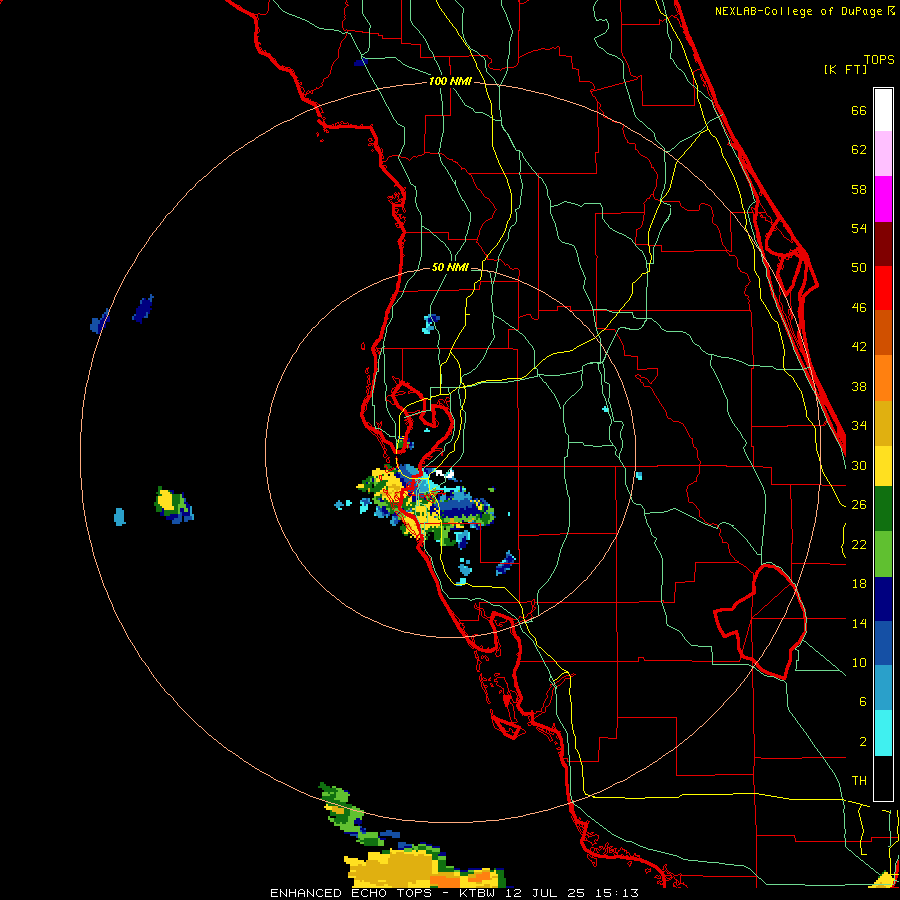Pick the bright yellow legend swatch near 30
The width and height of the screenshot is (900, 900).
(x=883, y=466)
